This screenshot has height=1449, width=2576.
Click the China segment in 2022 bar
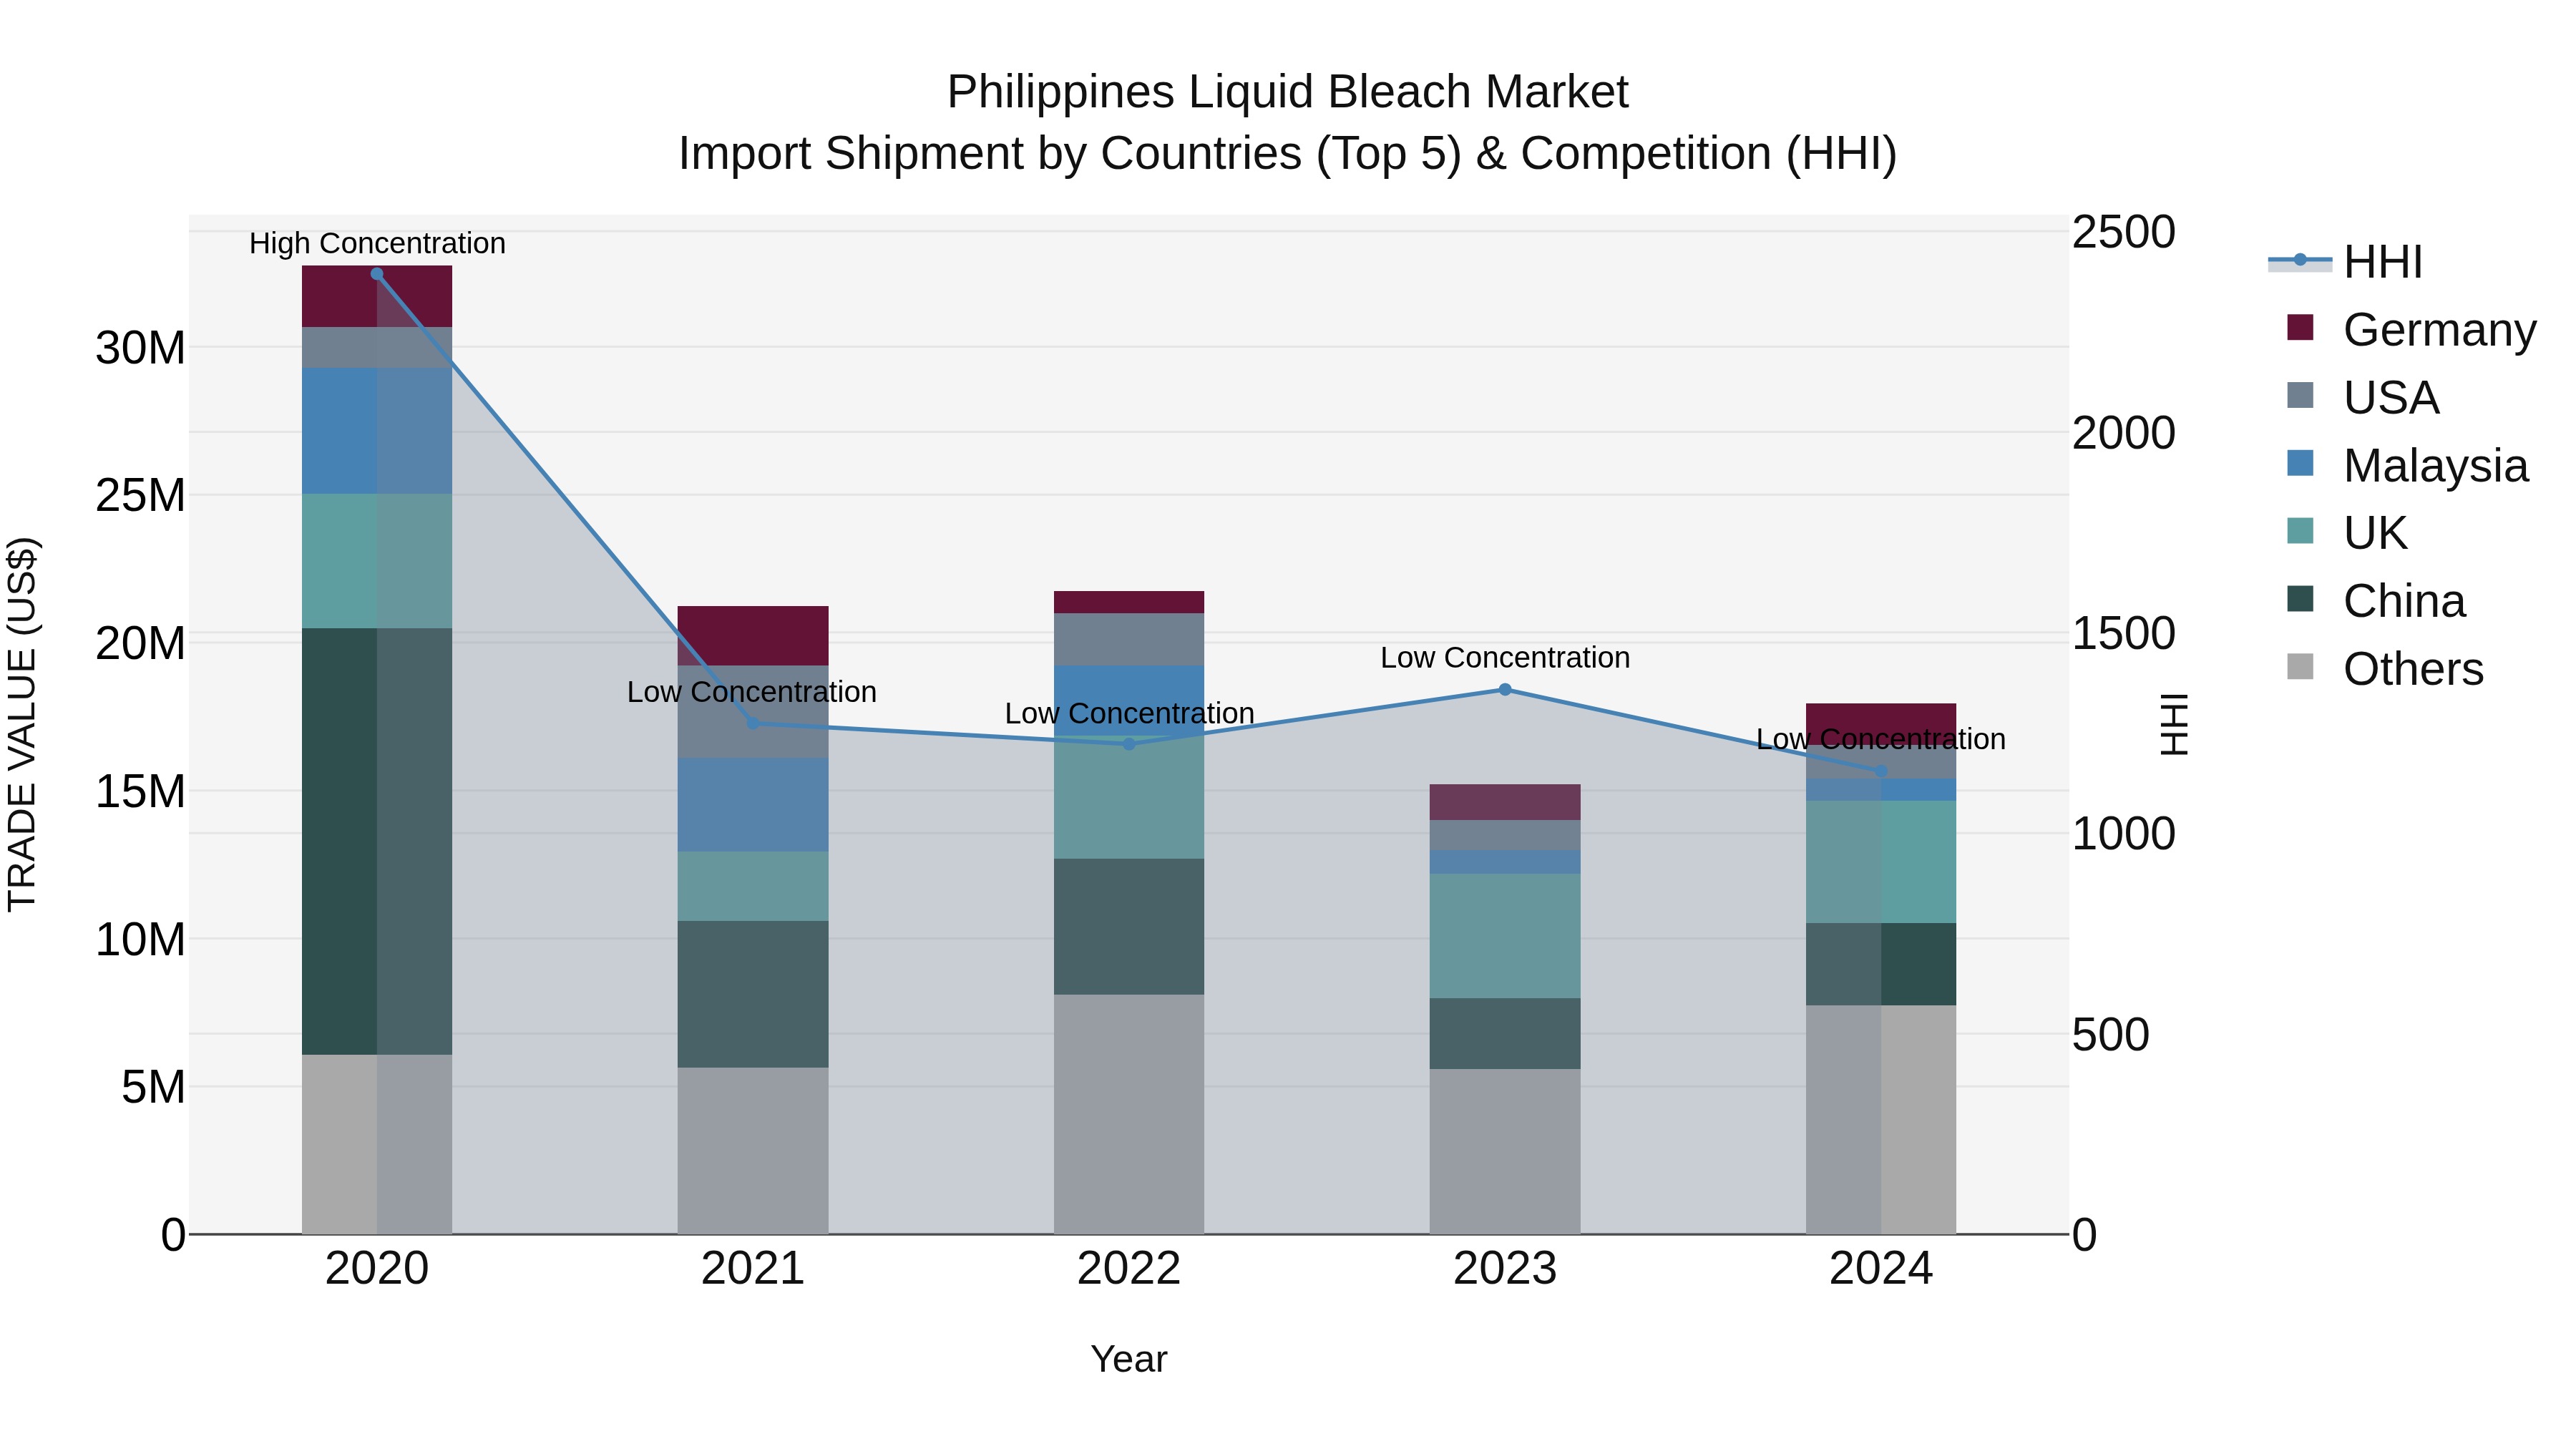click(1129, 926)
